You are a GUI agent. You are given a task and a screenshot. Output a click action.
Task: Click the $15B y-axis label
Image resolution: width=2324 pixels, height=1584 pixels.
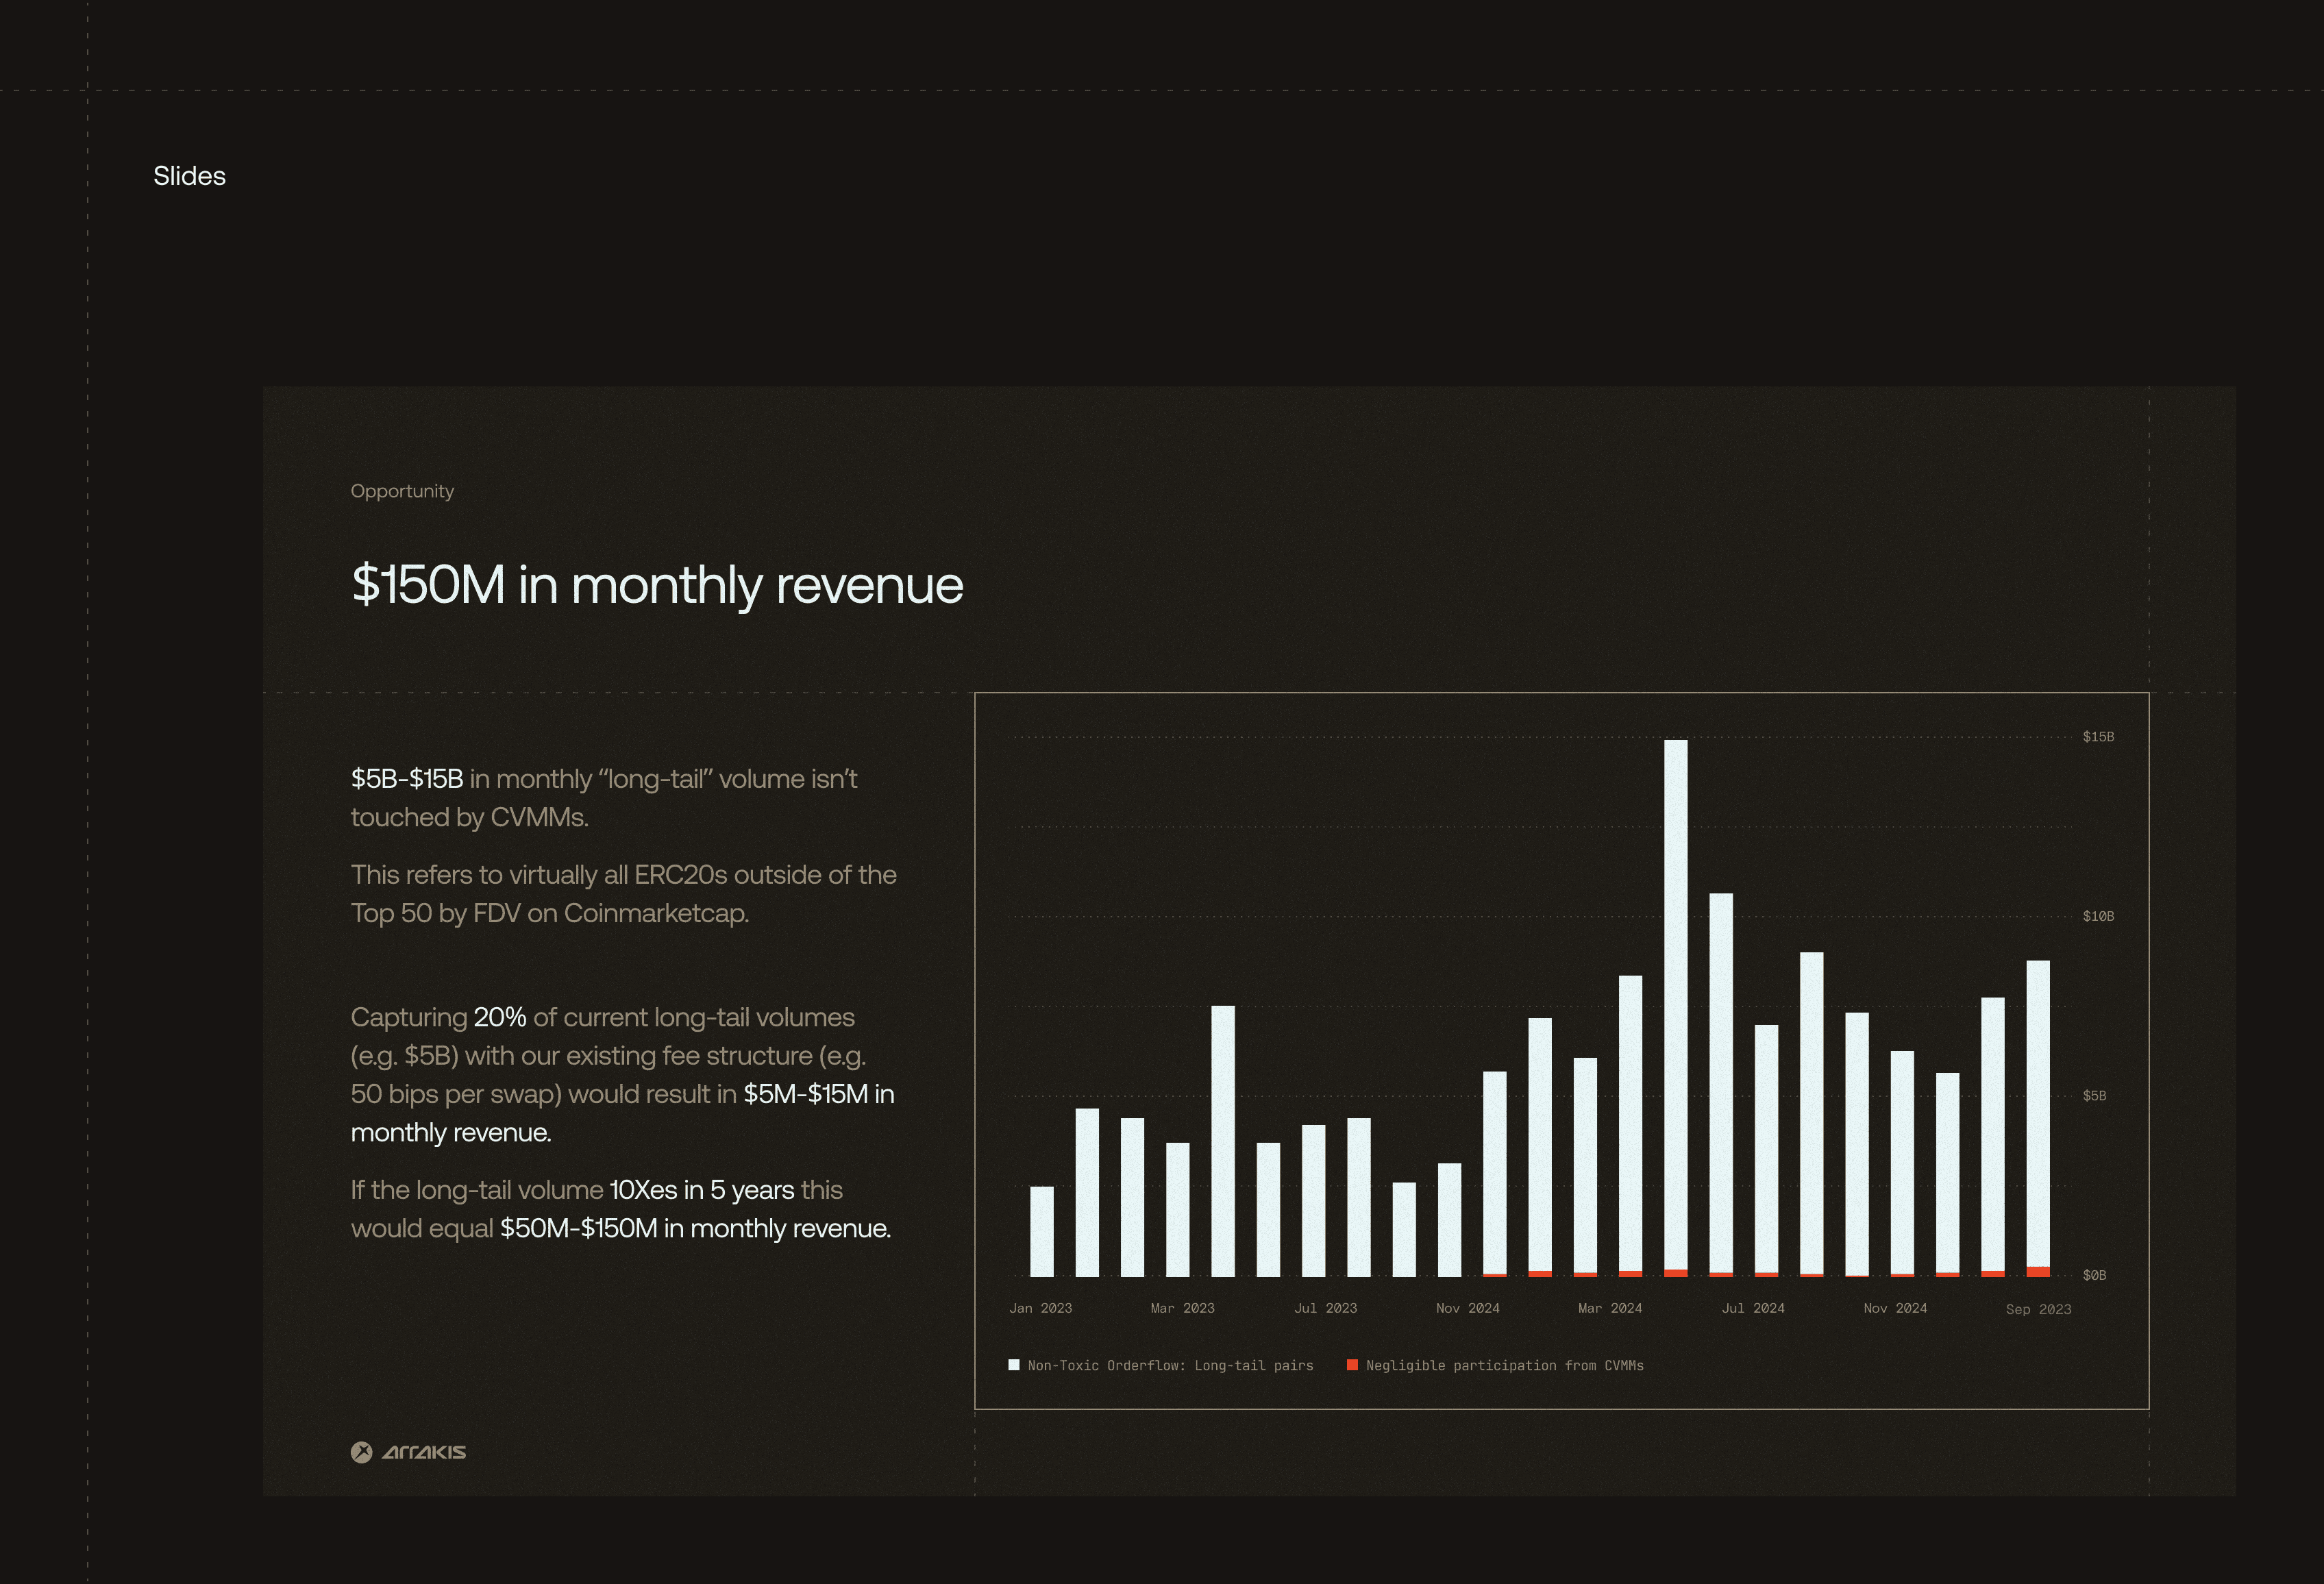(x=2098, y=737)
